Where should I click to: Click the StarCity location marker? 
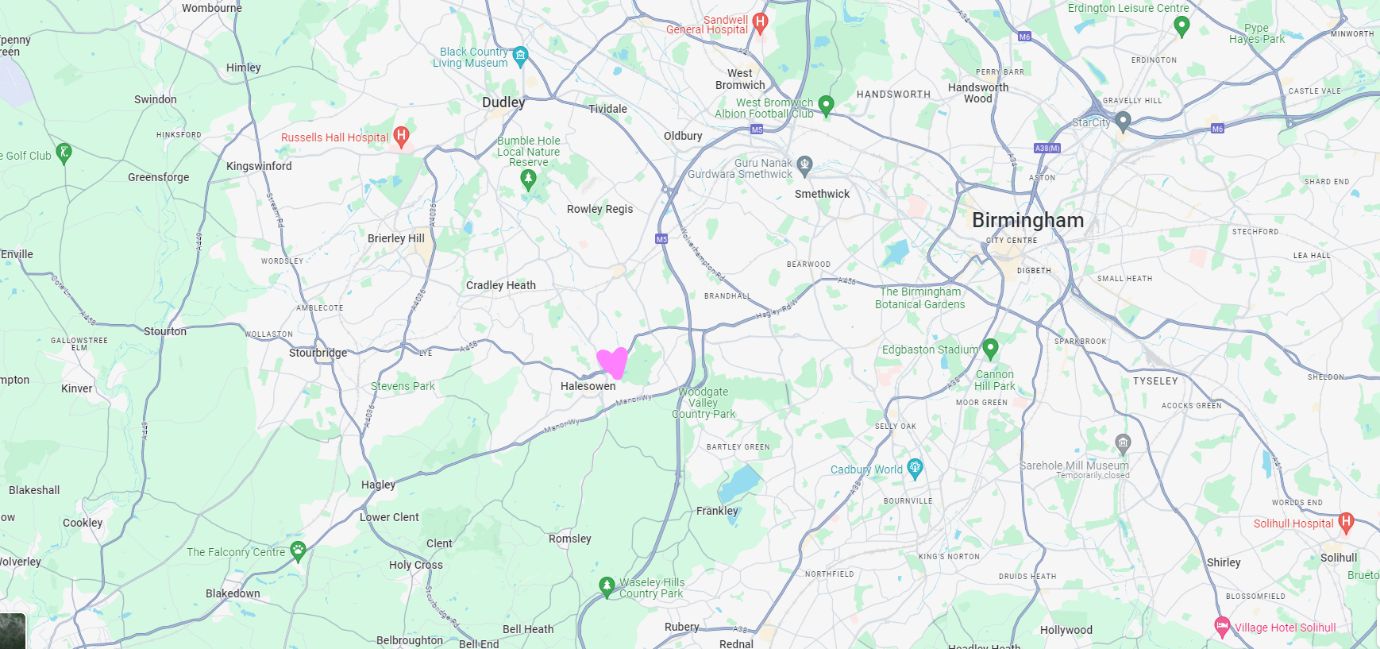click(1123, 122)
